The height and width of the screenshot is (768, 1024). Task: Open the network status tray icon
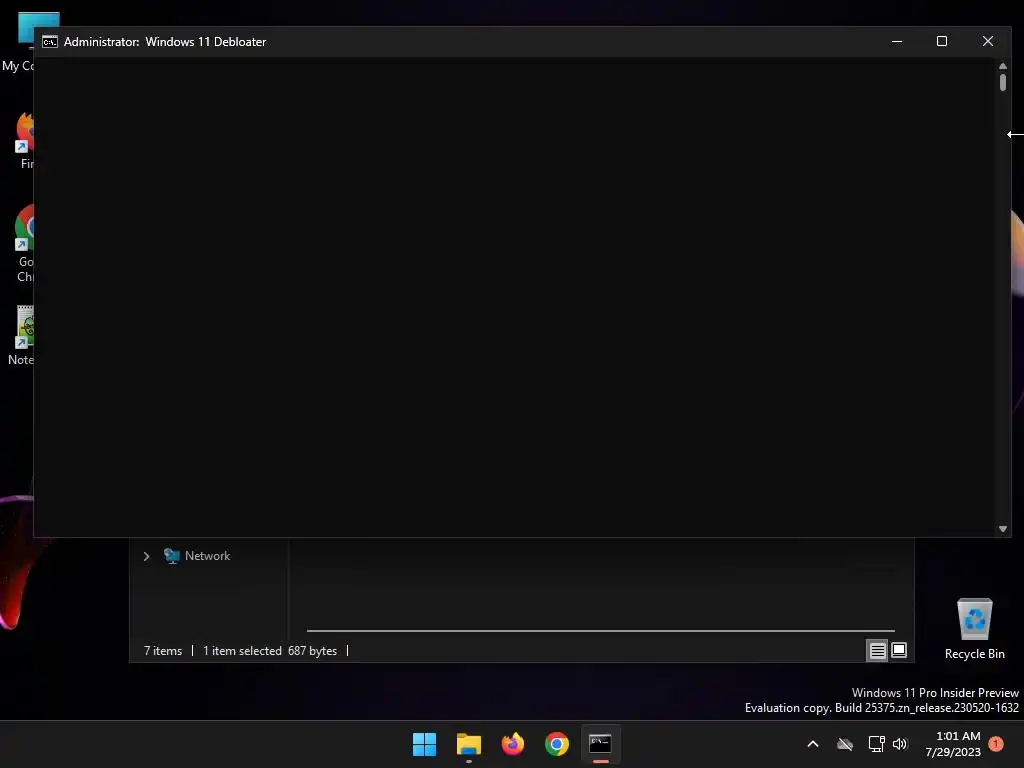coord(876,744)
